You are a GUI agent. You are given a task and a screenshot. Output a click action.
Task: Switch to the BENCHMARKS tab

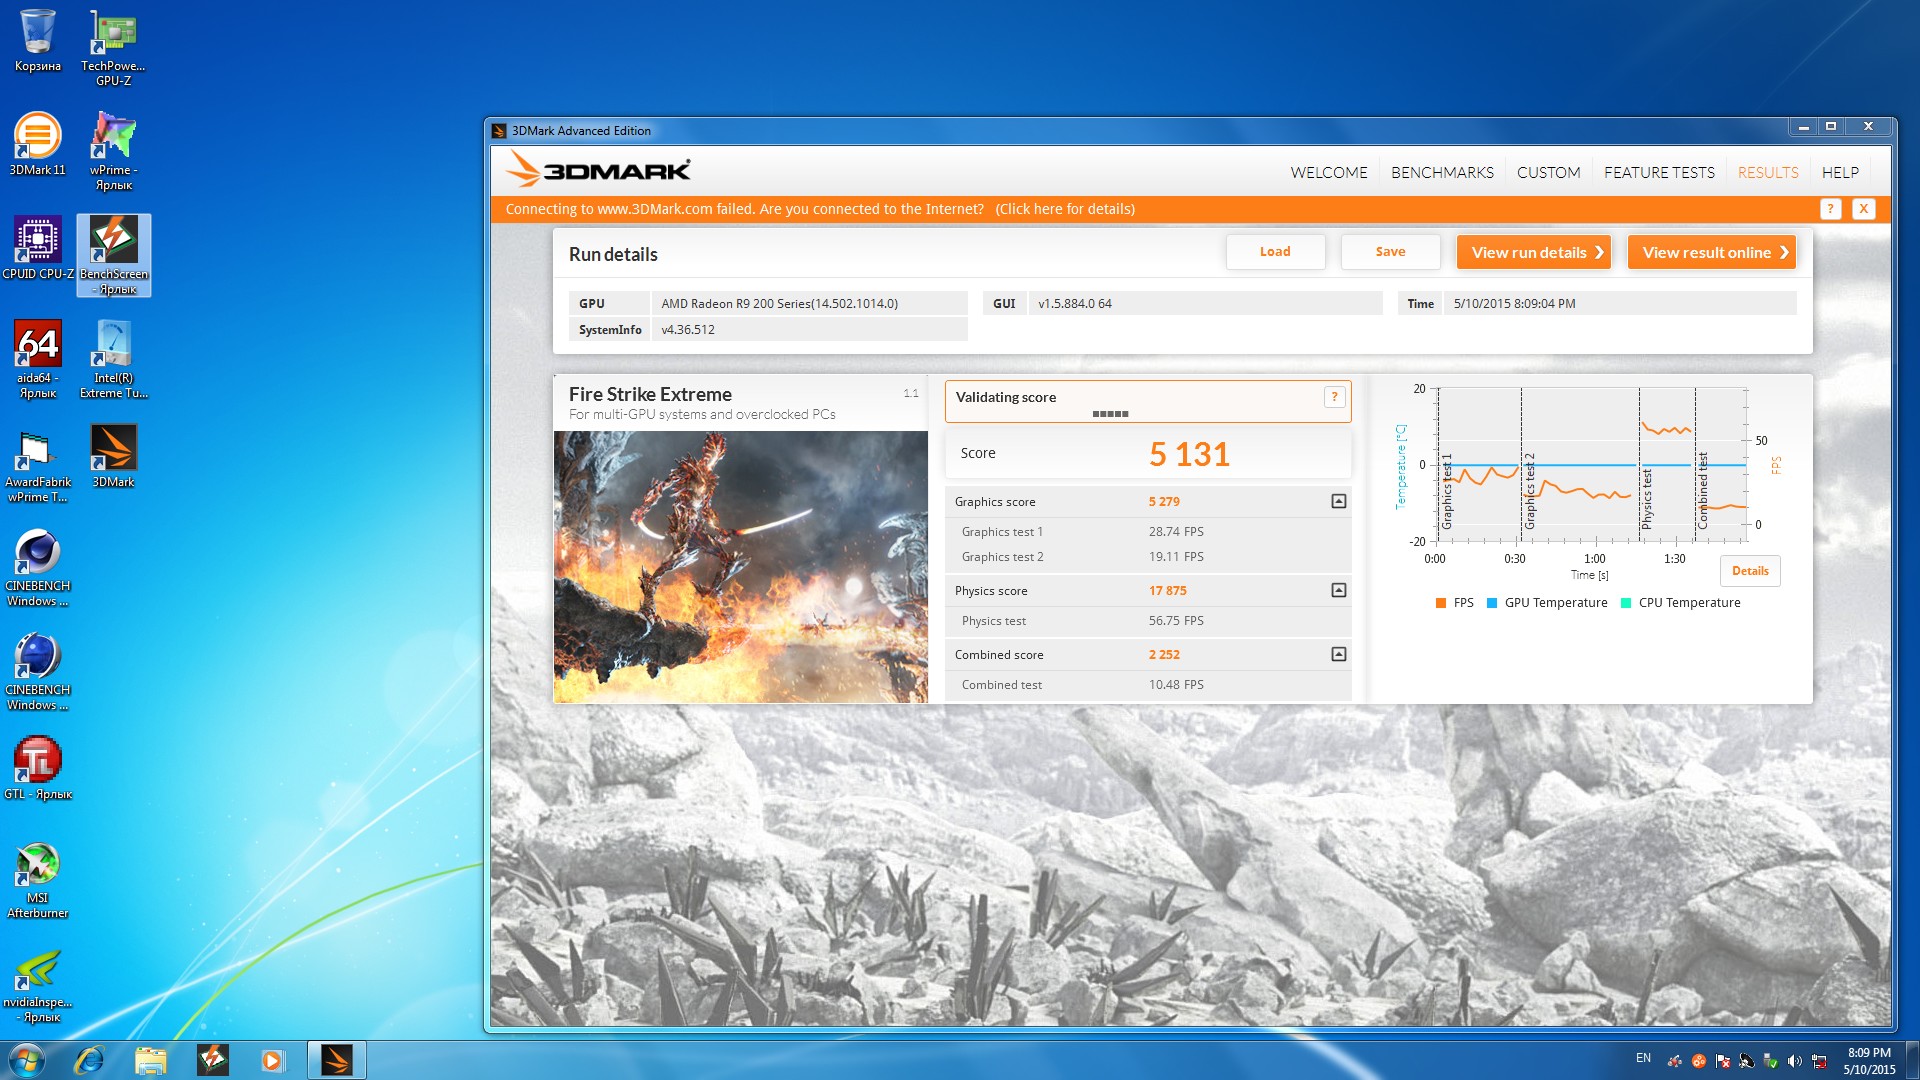pyautogui.click(x=1442, y=172)
